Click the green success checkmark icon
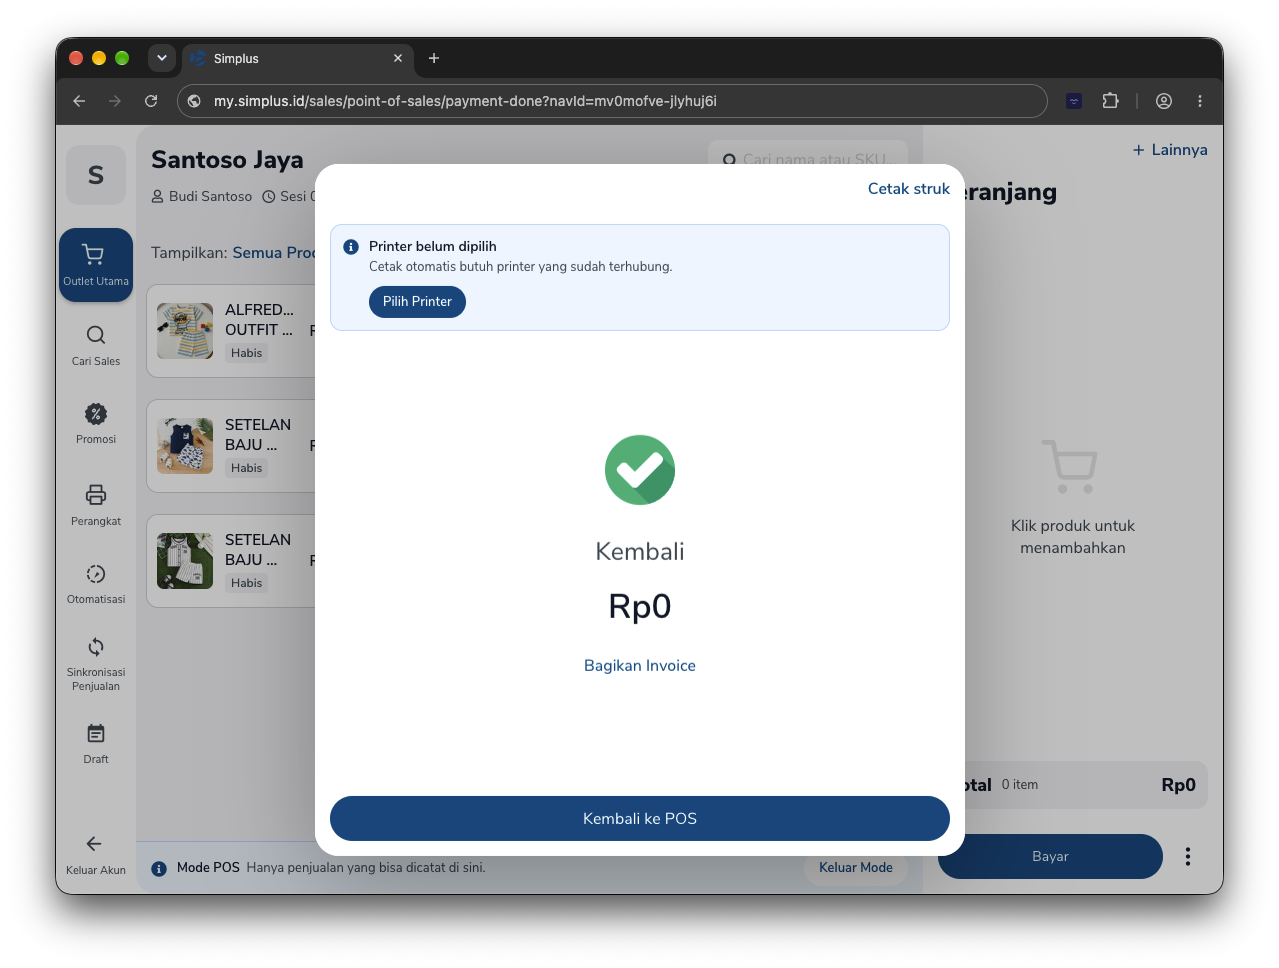The width and height of the screenshot is (1279, 968). point(640,470)
